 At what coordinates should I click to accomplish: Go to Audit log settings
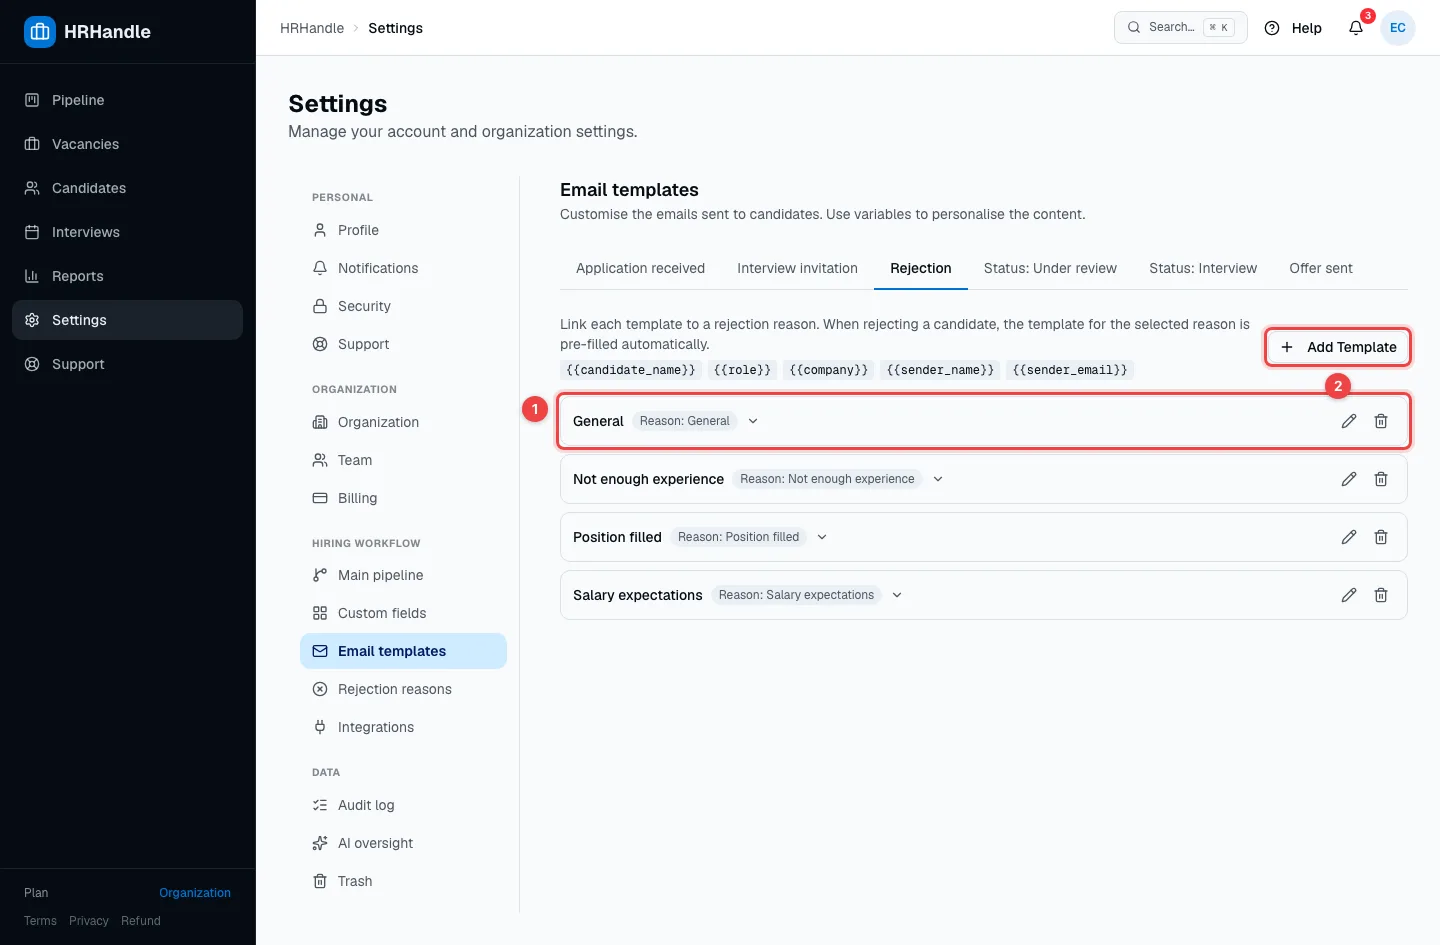pyautogui.click(x=403, y=805)
